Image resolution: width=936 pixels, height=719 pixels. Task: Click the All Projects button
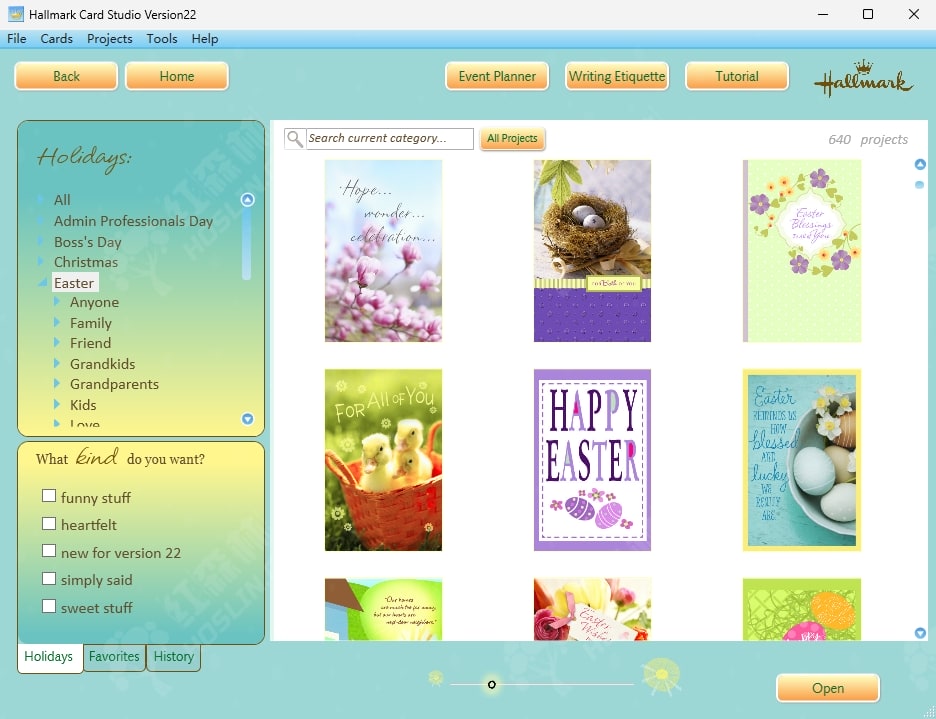coord(512,139)
